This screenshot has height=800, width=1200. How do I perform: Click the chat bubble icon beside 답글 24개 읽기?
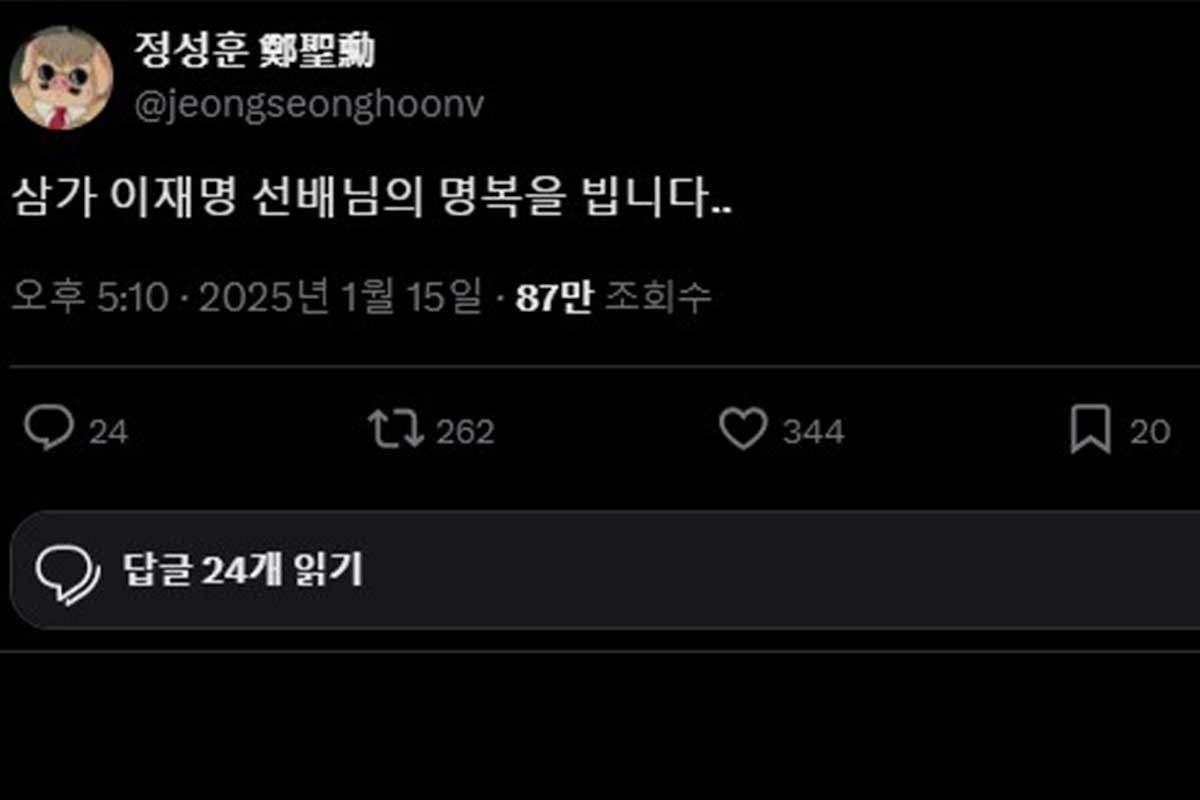point(68,571)
